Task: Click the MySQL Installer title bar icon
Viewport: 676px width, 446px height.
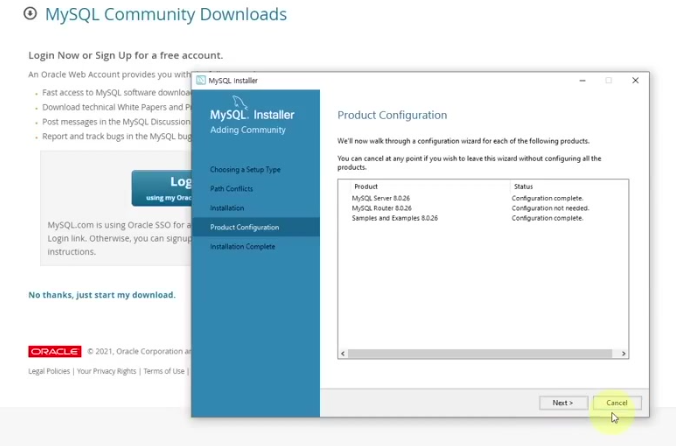Action: tap(200, 80)
